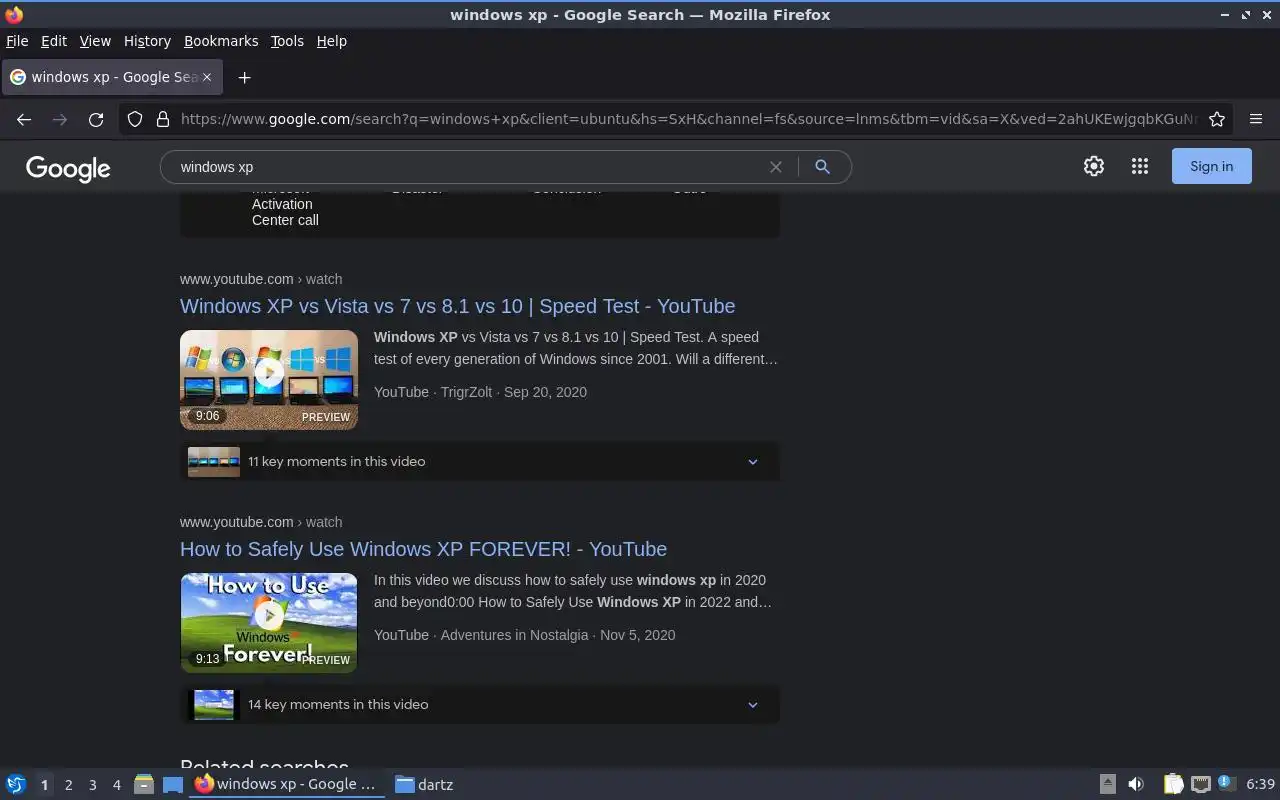Open the volume control tray icon
1280x800 pixels.
[x=1136, y=784]
